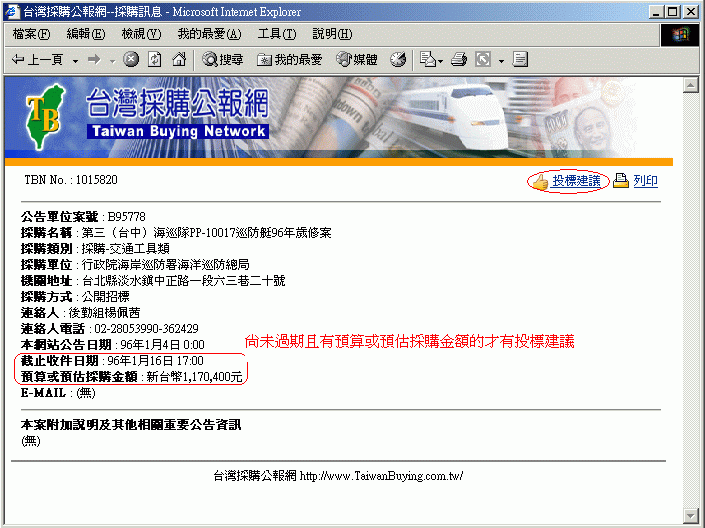Click the Size toolbar icon
Screen dimensions: 705x528
coord(483,59)
